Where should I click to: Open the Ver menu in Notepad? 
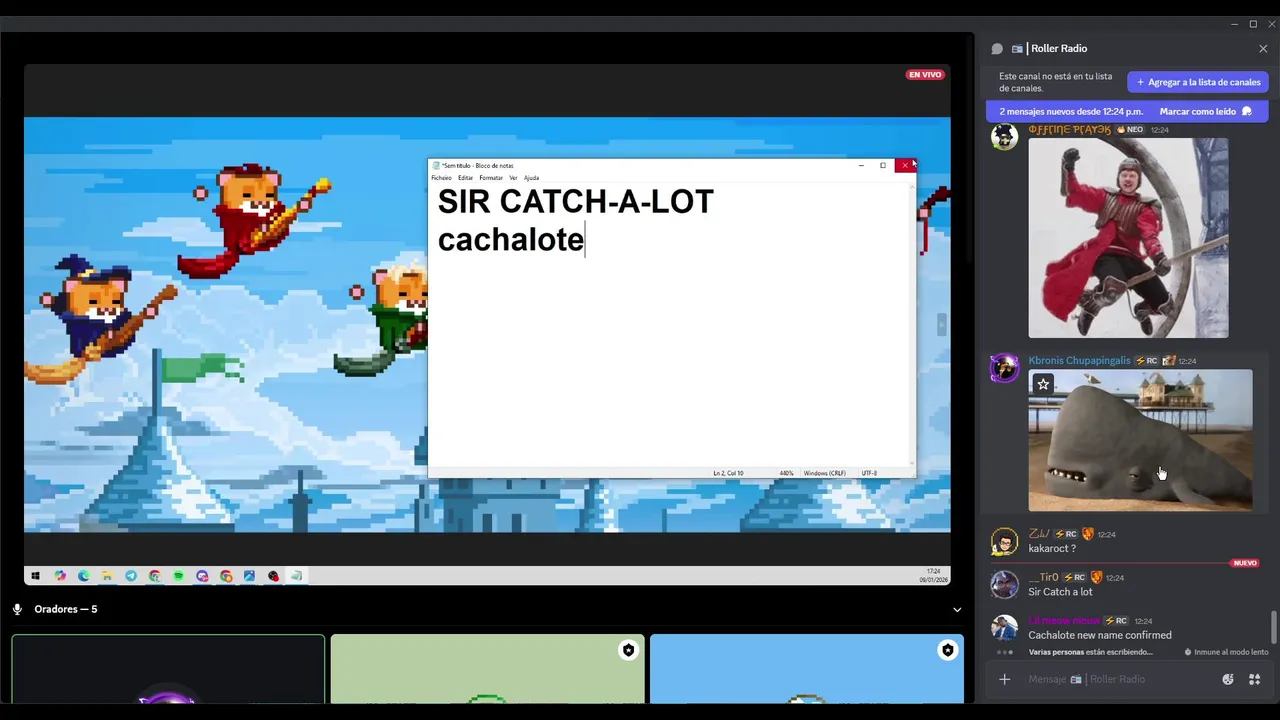tap(513, 178)
